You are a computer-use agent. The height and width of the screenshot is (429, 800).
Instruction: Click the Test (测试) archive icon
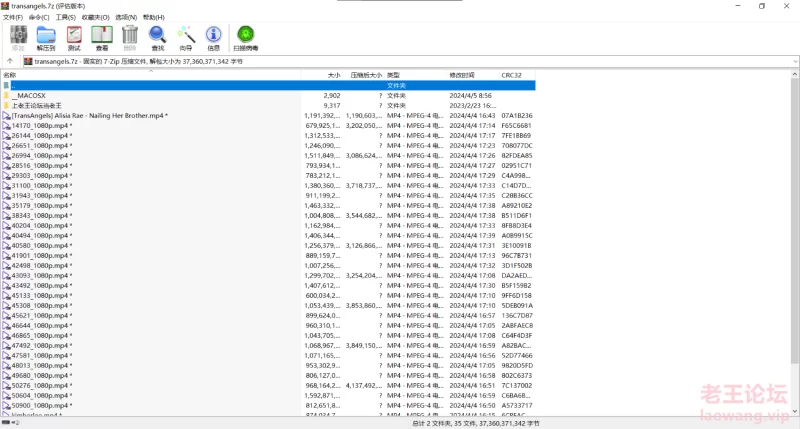pyautogui.click(x=74, y=38)
